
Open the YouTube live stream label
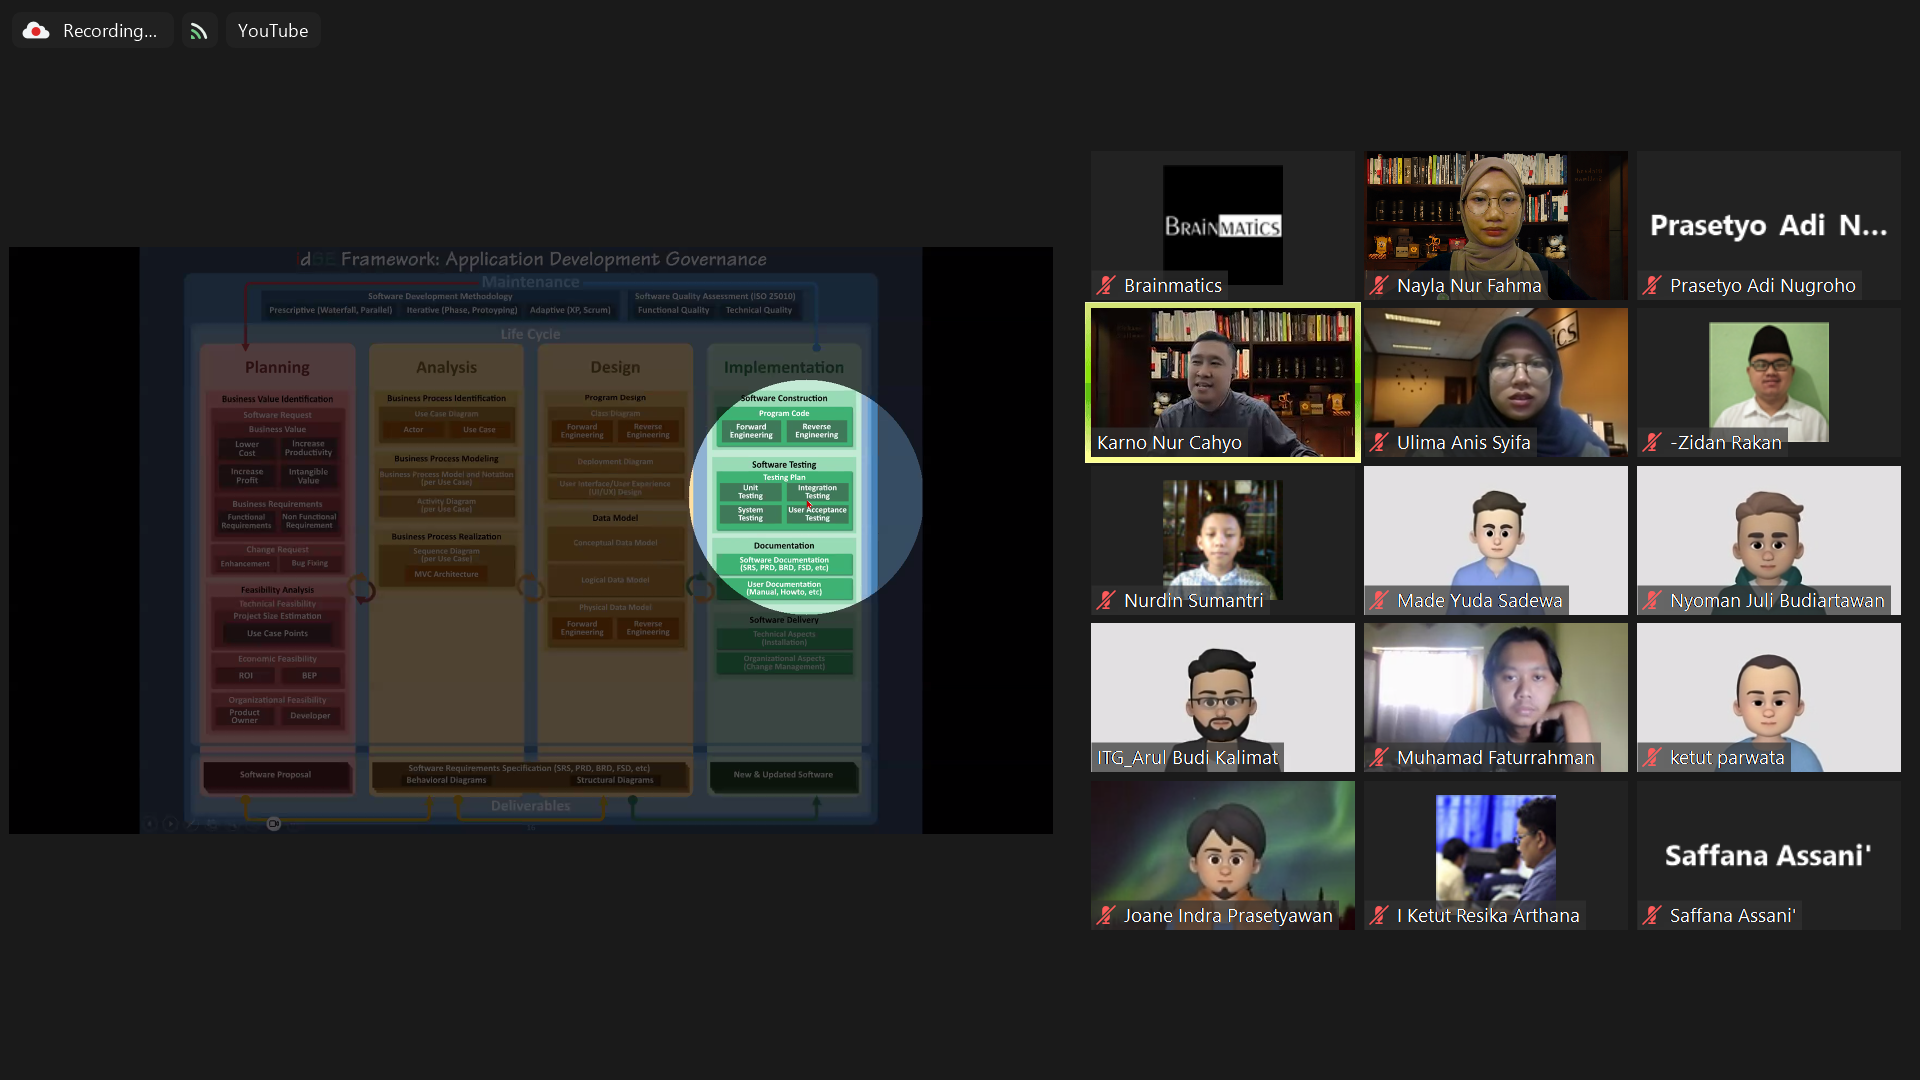click(272, 31)
